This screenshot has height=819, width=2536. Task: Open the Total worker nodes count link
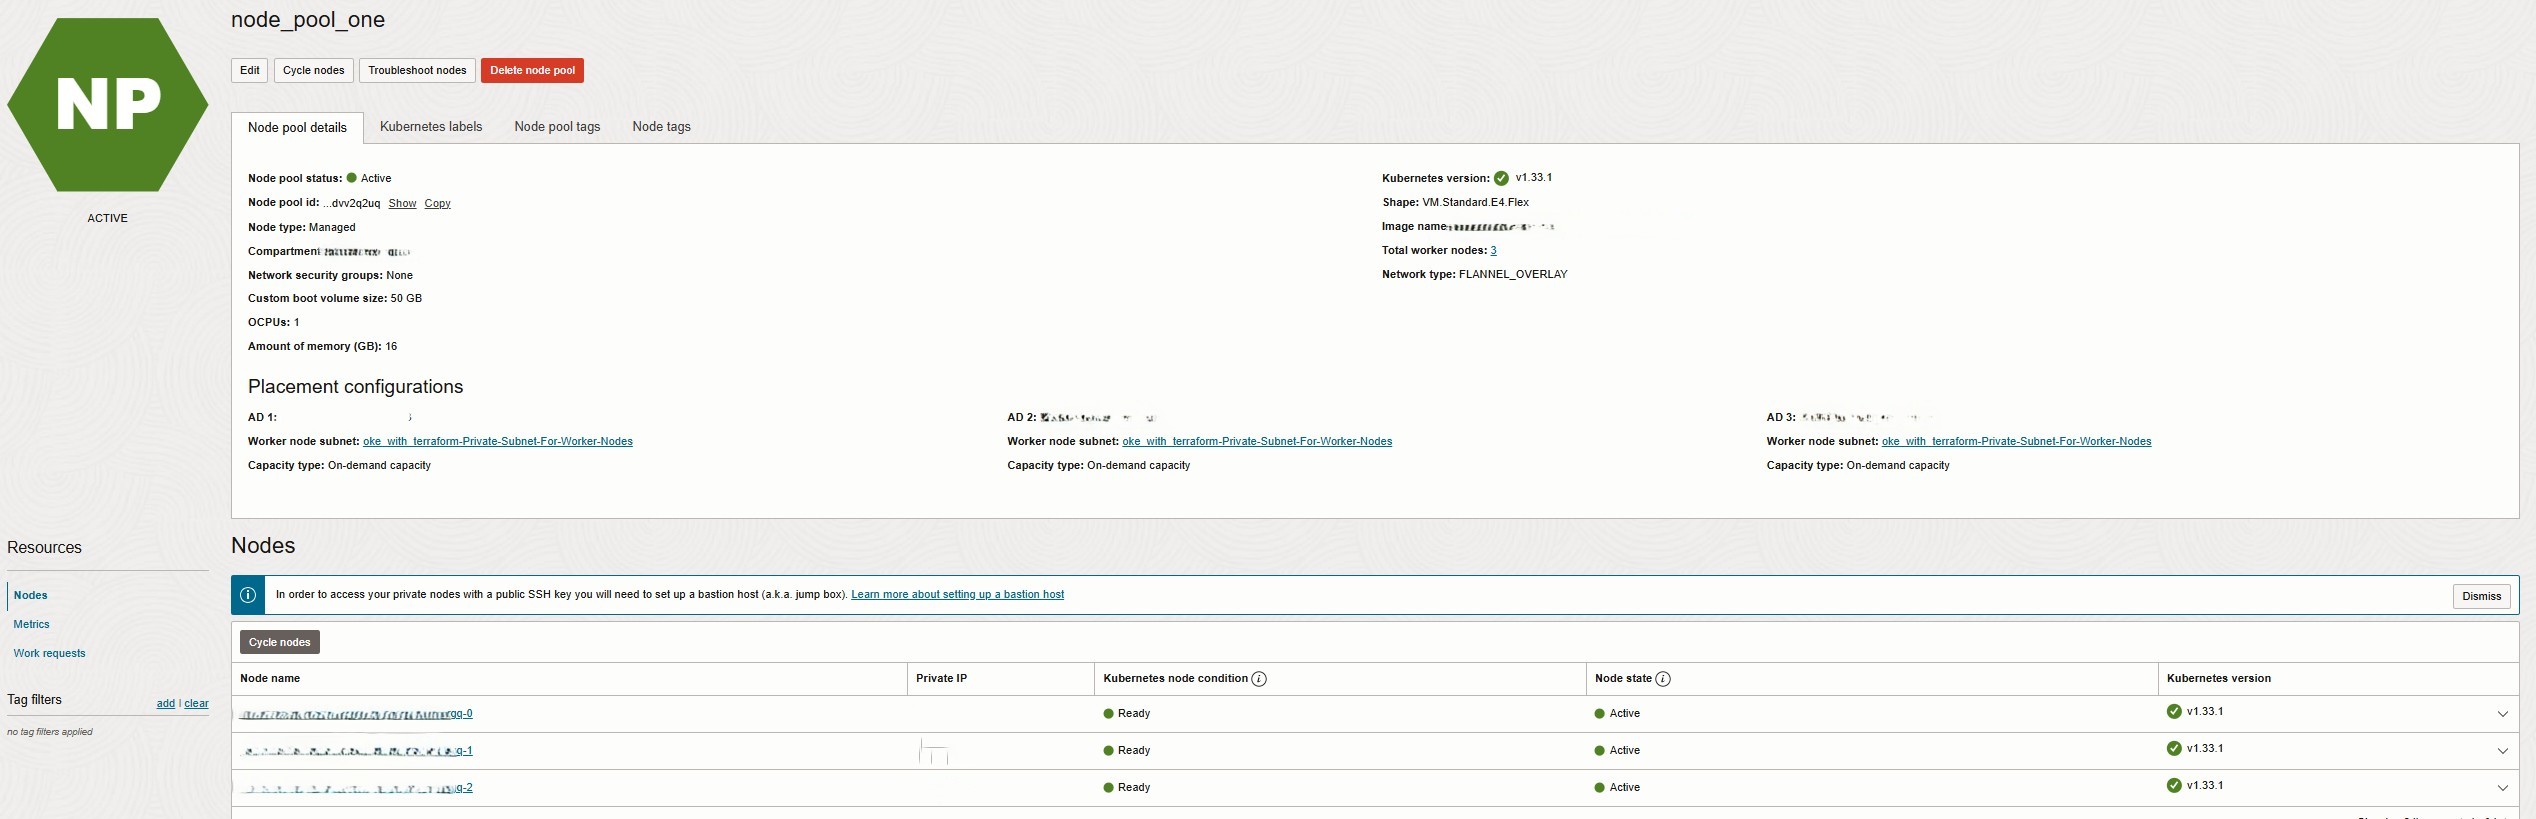coord(1493,251)
